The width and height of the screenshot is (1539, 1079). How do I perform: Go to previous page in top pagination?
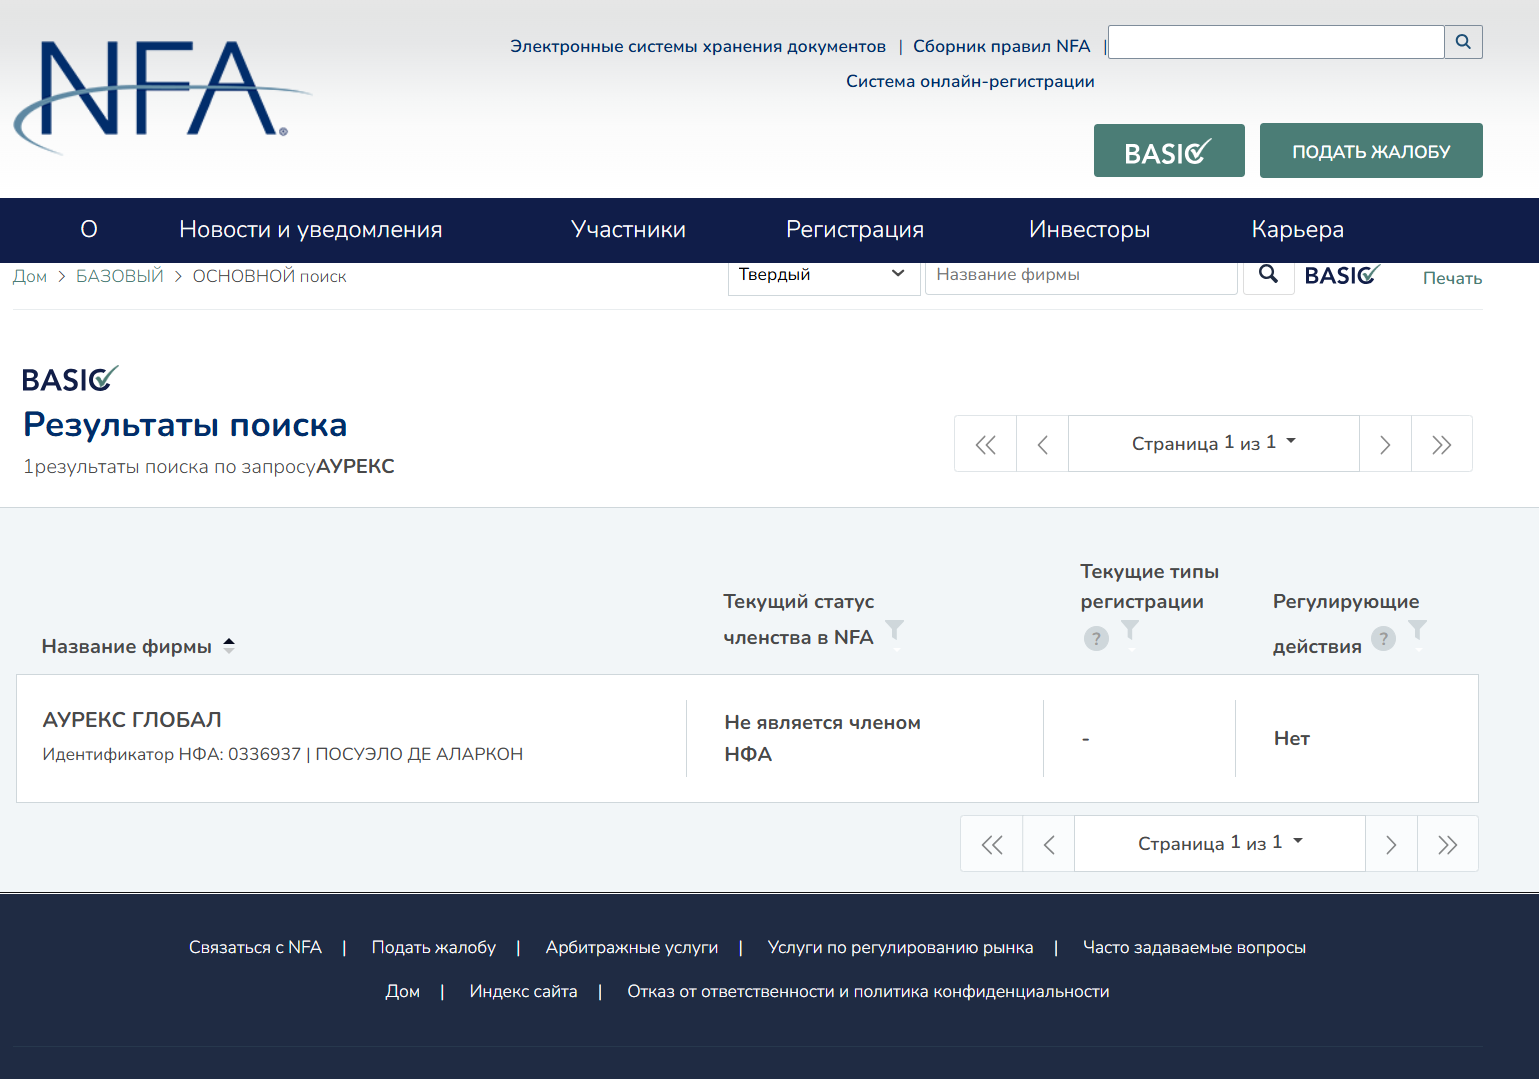pyautogui.click(x=1043, y=444)
